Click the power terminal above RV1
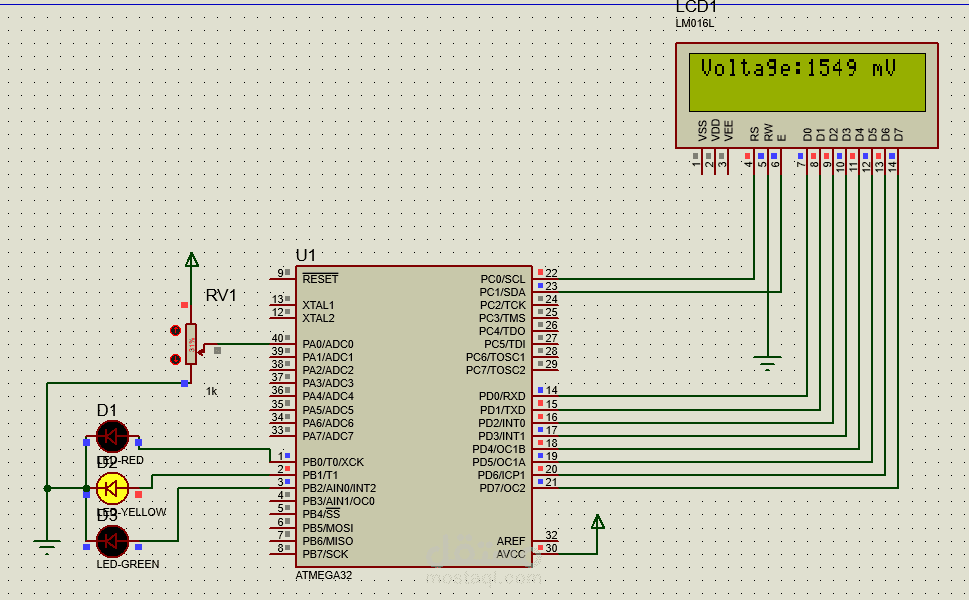This screenshot has width=969, height=600. pyautogui.click(x=192, y=260)
